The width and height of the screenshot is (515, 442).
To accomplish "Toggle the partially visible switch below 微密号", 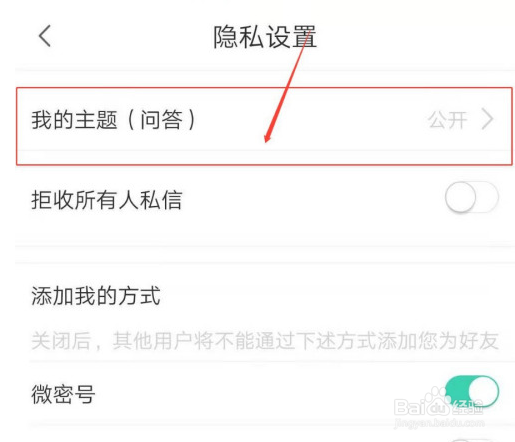I will [473, 439].
